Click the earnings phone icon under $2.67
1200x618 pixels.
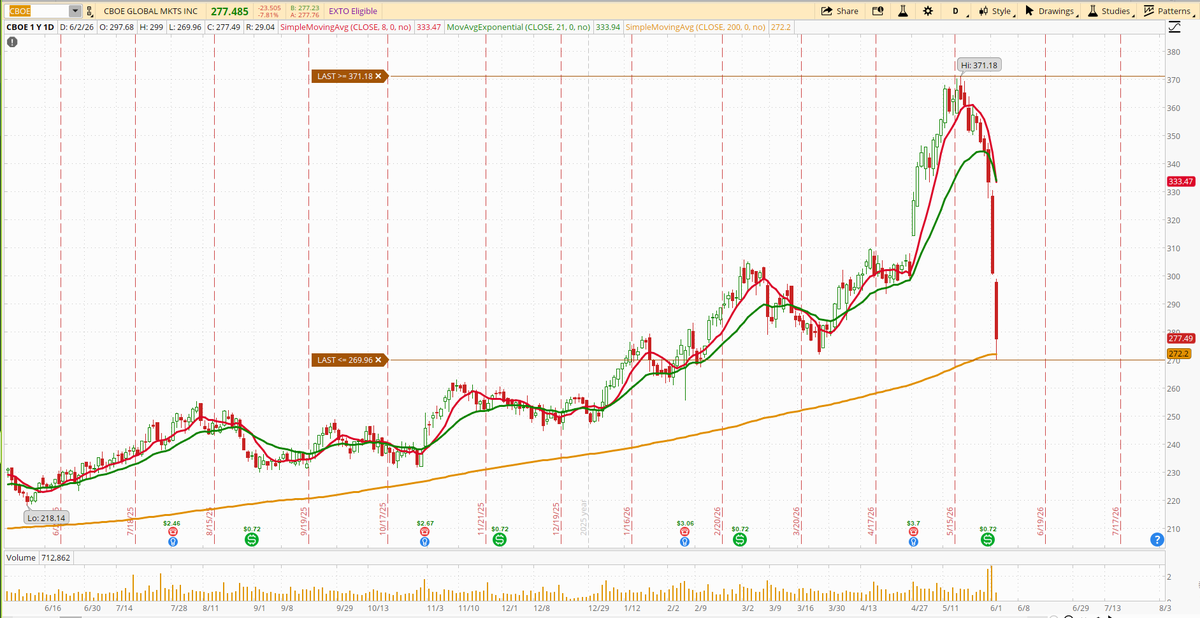pyautogui.click(x=425, y=532)
